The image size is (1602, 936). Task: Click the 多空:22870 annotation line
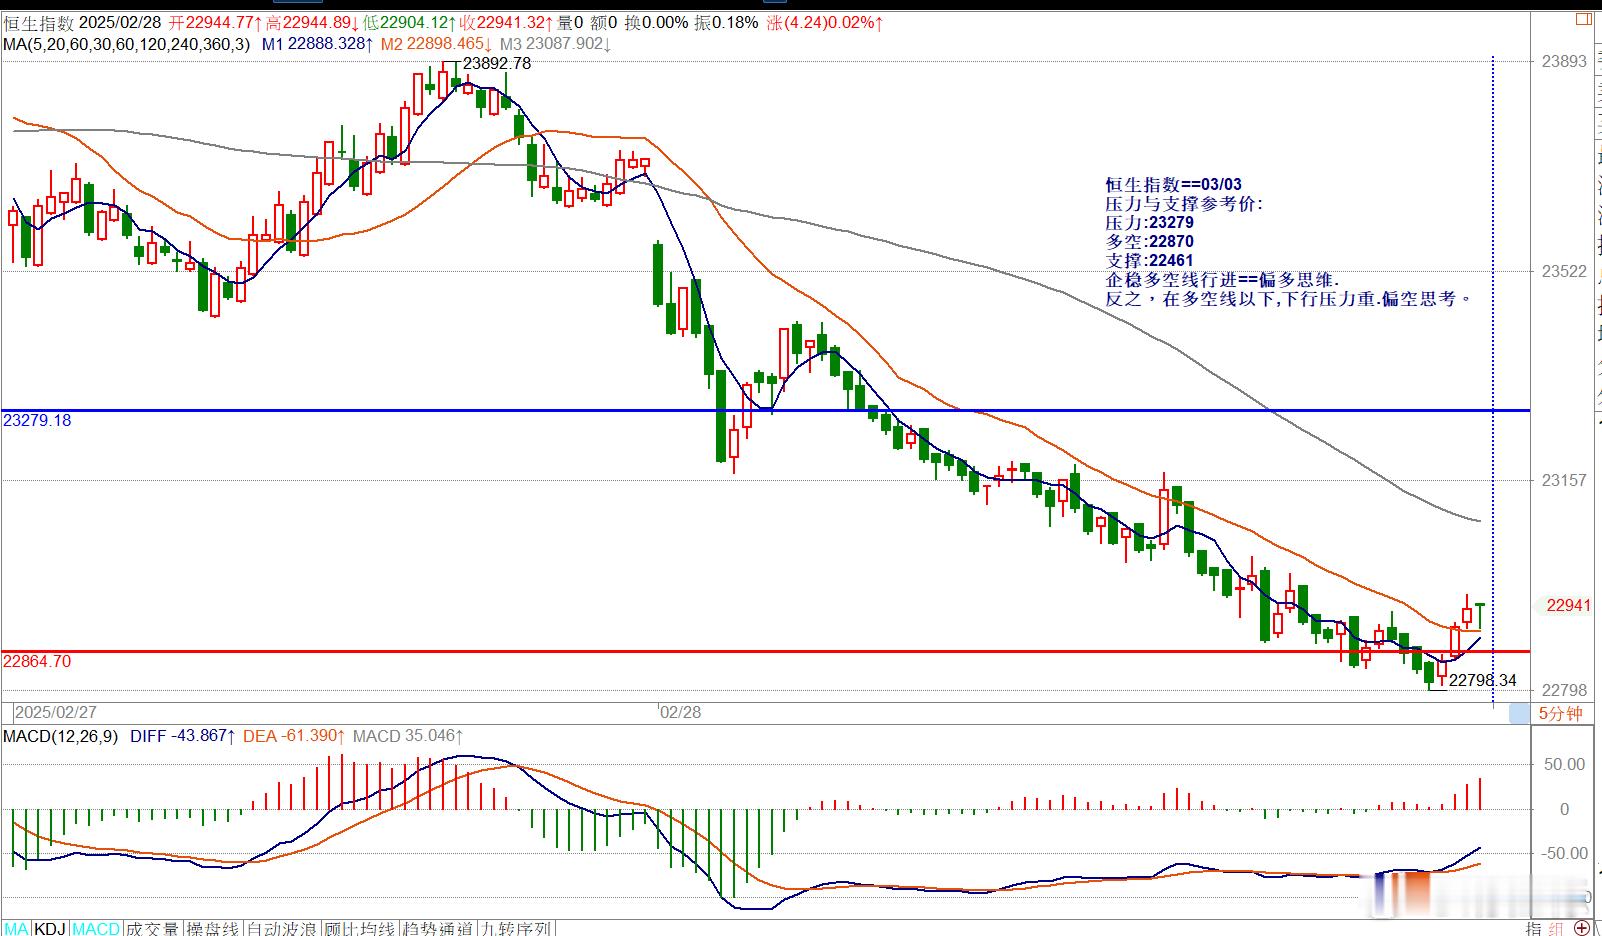coord(1149,241)
